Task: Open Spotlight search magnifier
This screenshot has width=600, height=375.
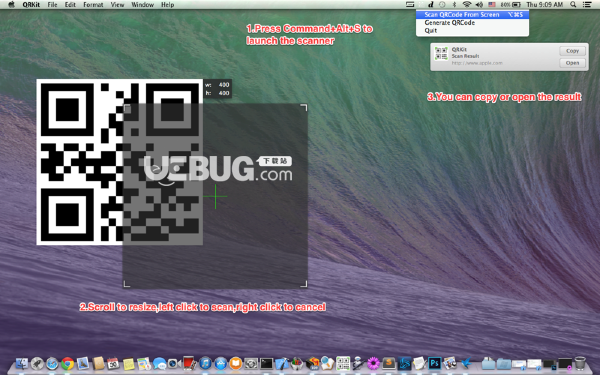Action: (573, 5)
